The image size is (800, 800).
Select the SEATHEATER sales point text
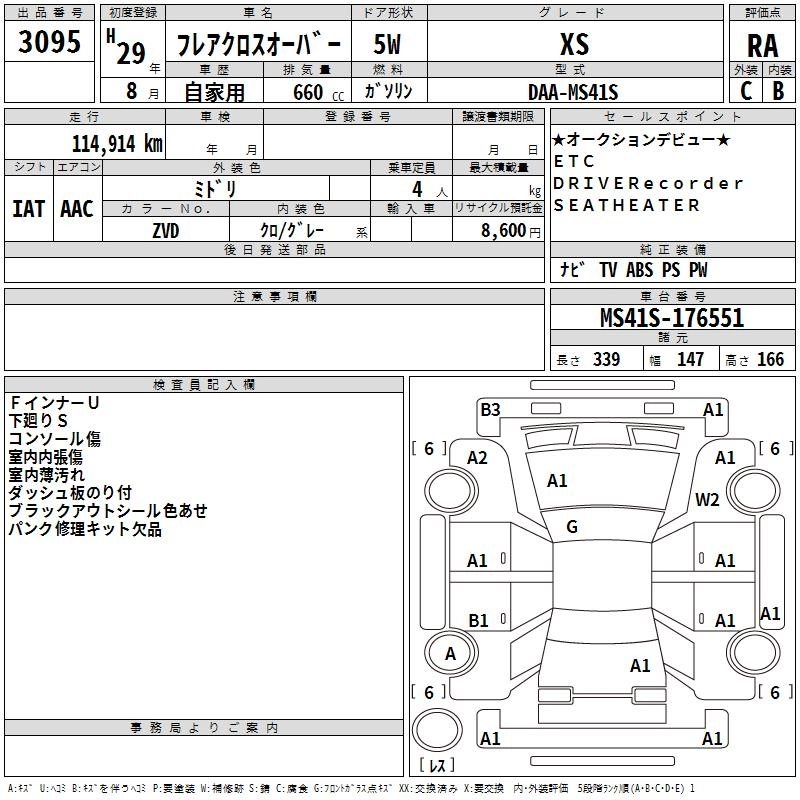coord(627,205)
